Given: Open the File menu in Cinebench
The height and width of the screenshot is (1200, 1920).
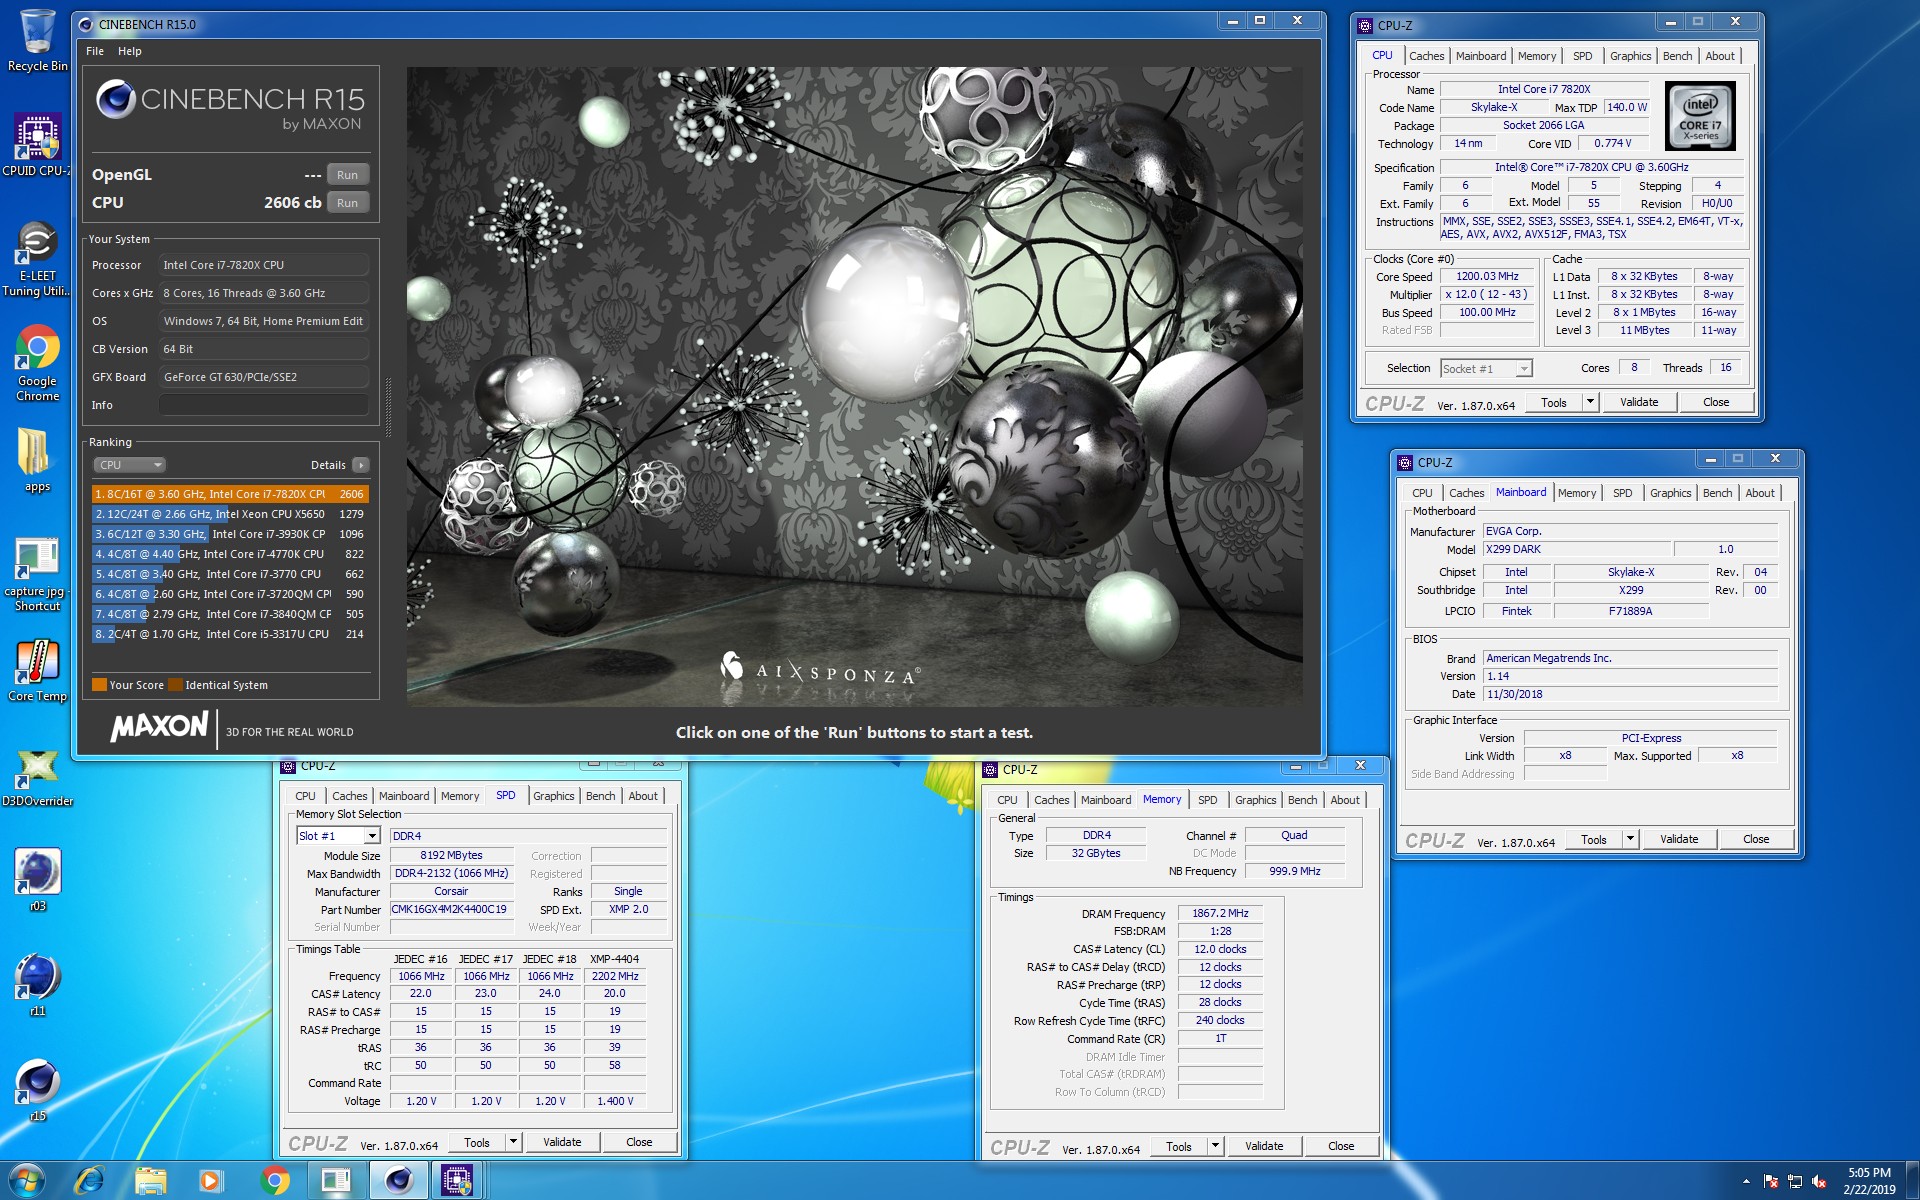Looking at the screenshot, I should click(95, 51).
